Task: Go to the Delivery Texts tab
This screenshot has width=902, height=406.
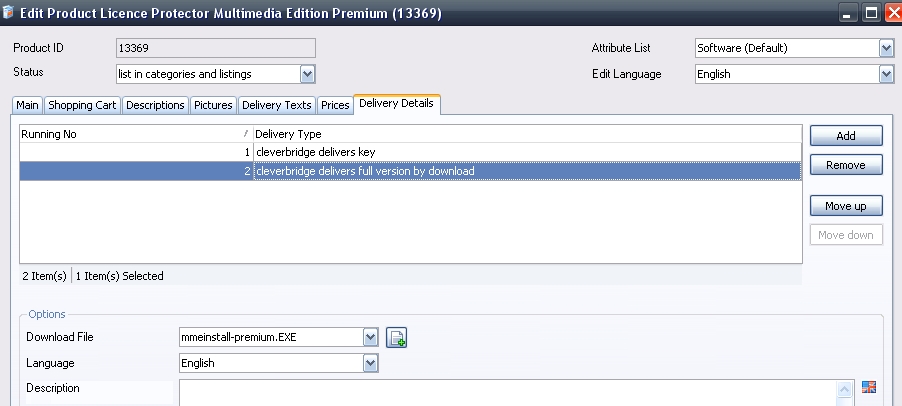Action: point(276,105)
